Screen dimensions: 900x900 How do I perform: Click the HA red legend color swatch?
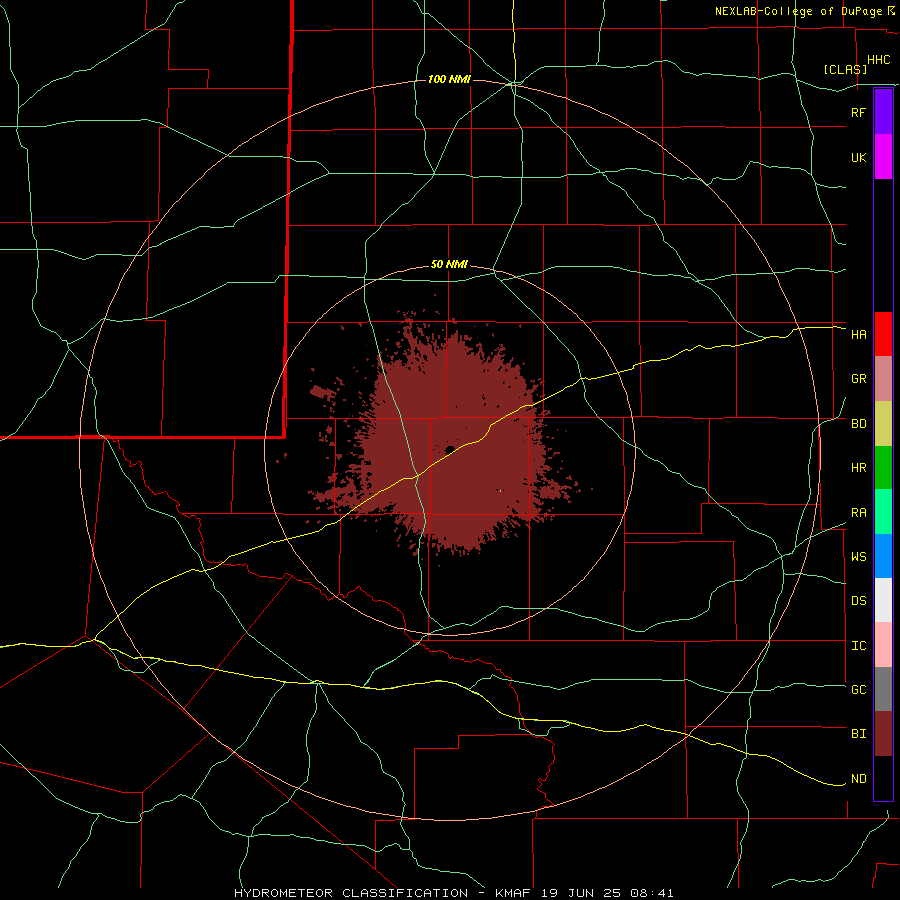(x=883, y=334)
